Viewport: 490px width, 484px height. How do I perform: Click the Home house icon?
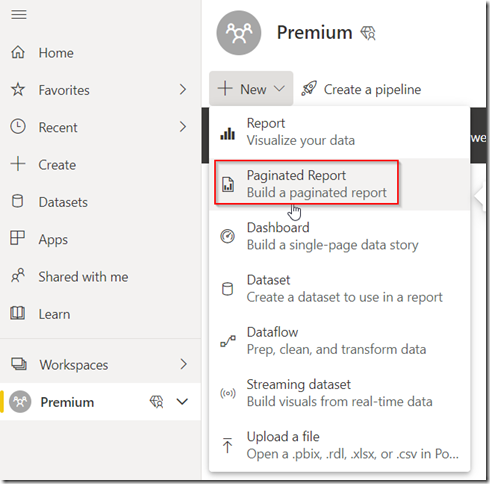18,52
